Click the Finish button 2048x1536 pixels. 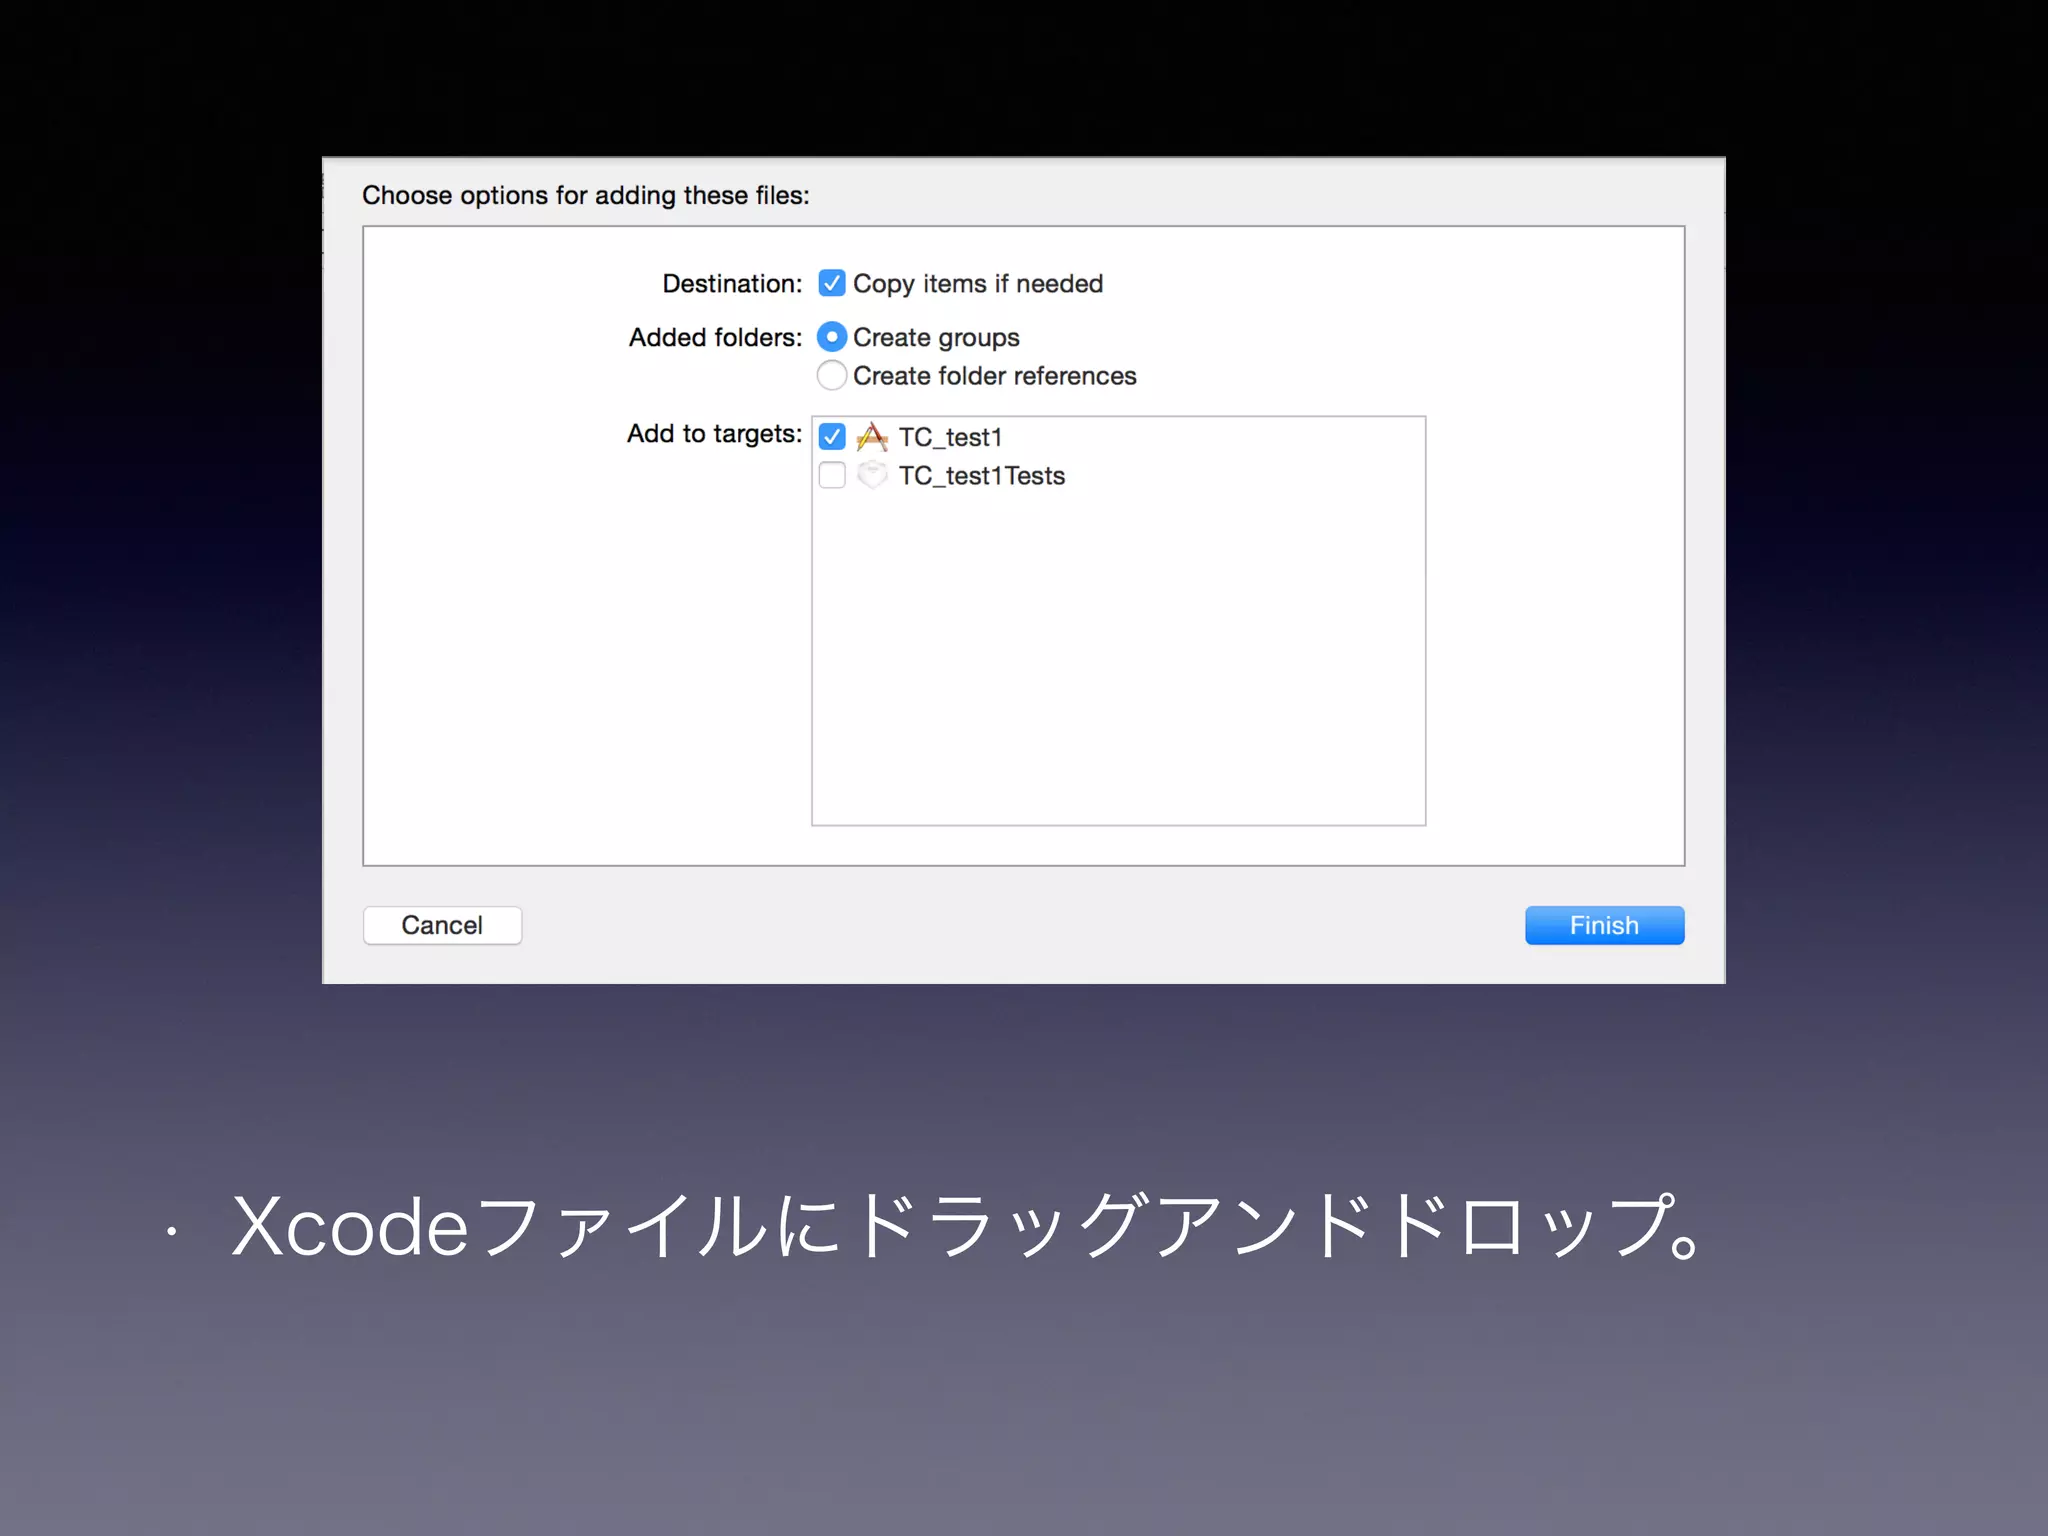[1604, 925]
